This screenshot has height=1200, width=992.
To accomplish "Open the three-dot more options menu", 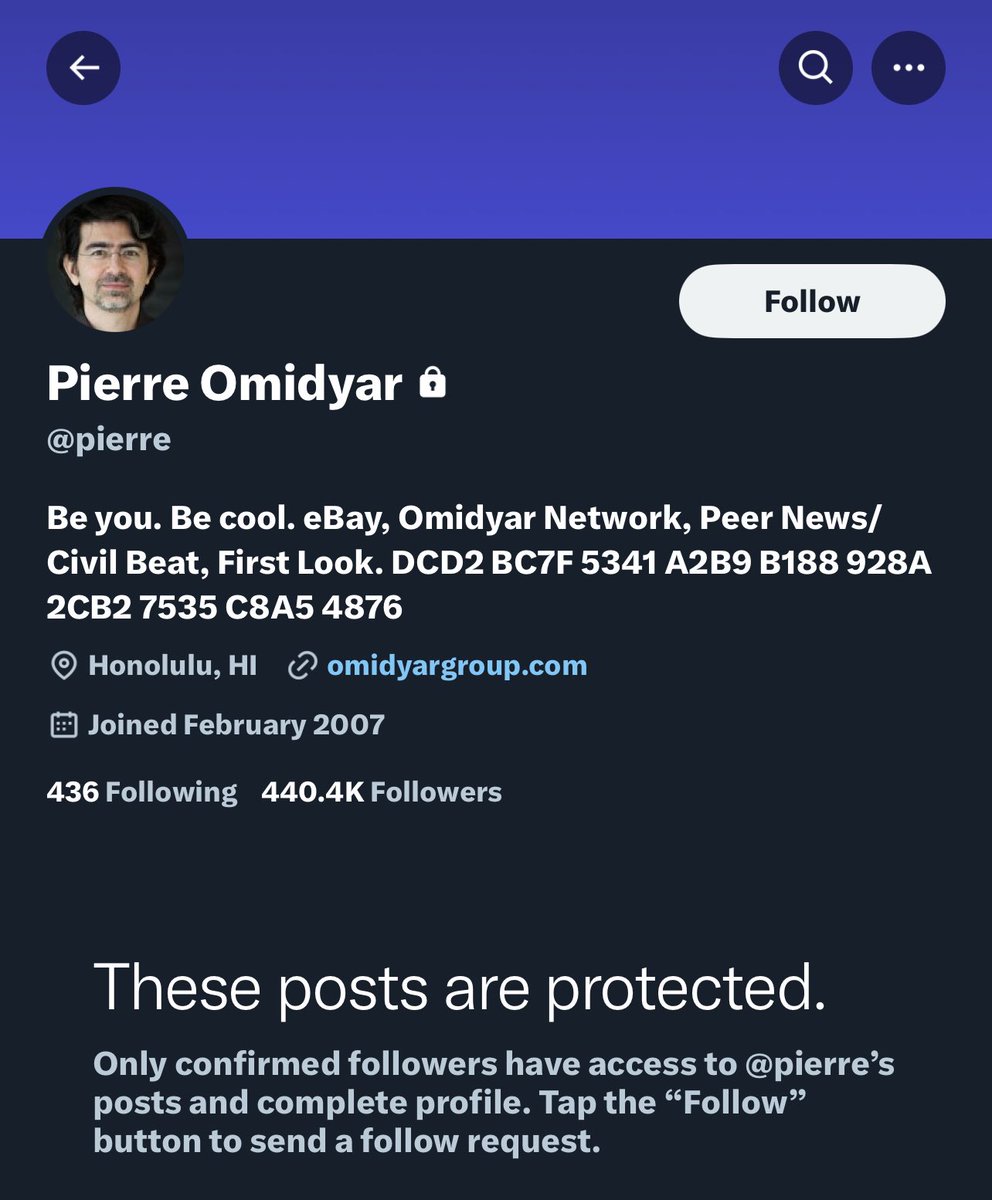I will pyautogui.click(x=908, y=68).
